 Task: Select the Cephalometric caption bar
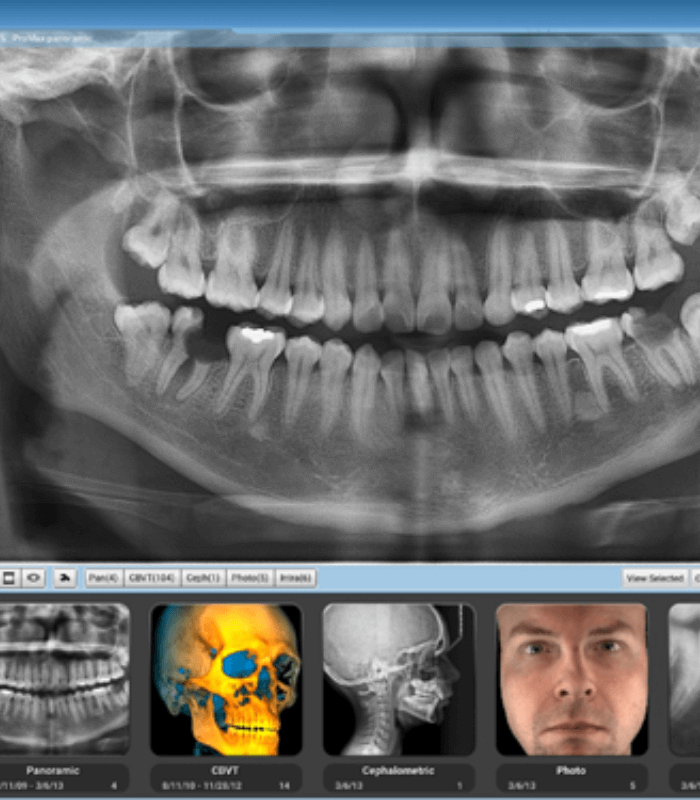(x=398, y=778)
